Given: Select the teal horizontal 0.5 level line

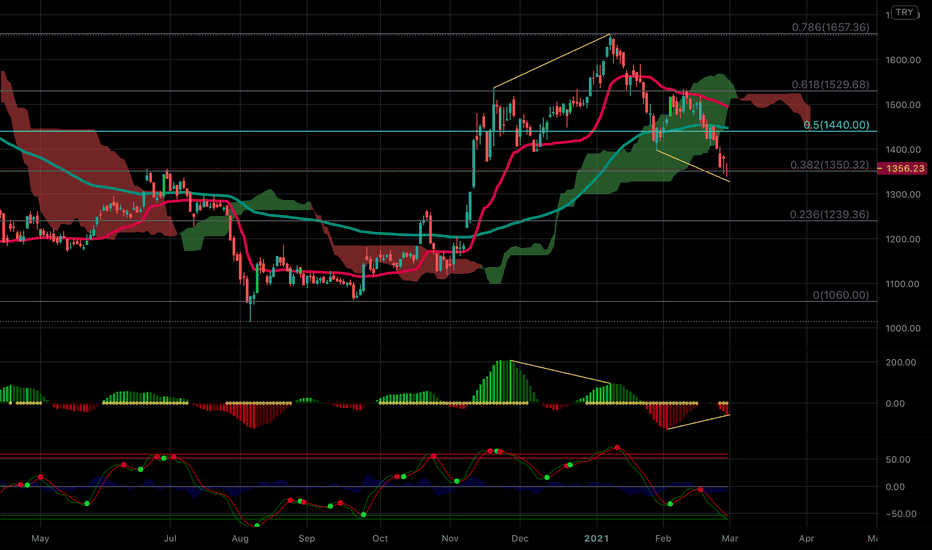Looking at the screenshot, I should click(x=438, y=131).
